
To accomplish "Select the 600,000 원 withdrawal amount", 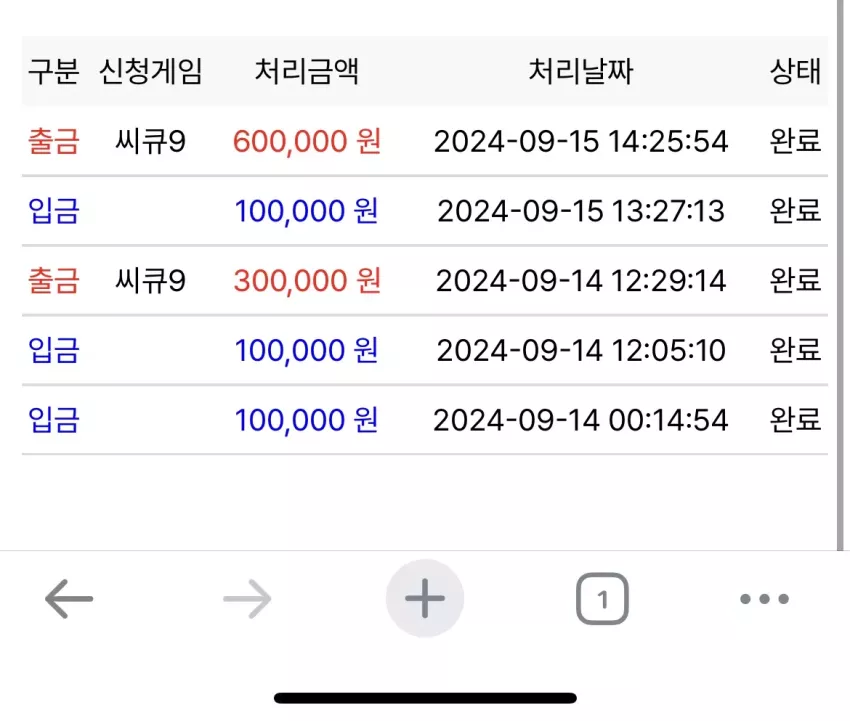I will pyautogui.click(x=307, y=141).
